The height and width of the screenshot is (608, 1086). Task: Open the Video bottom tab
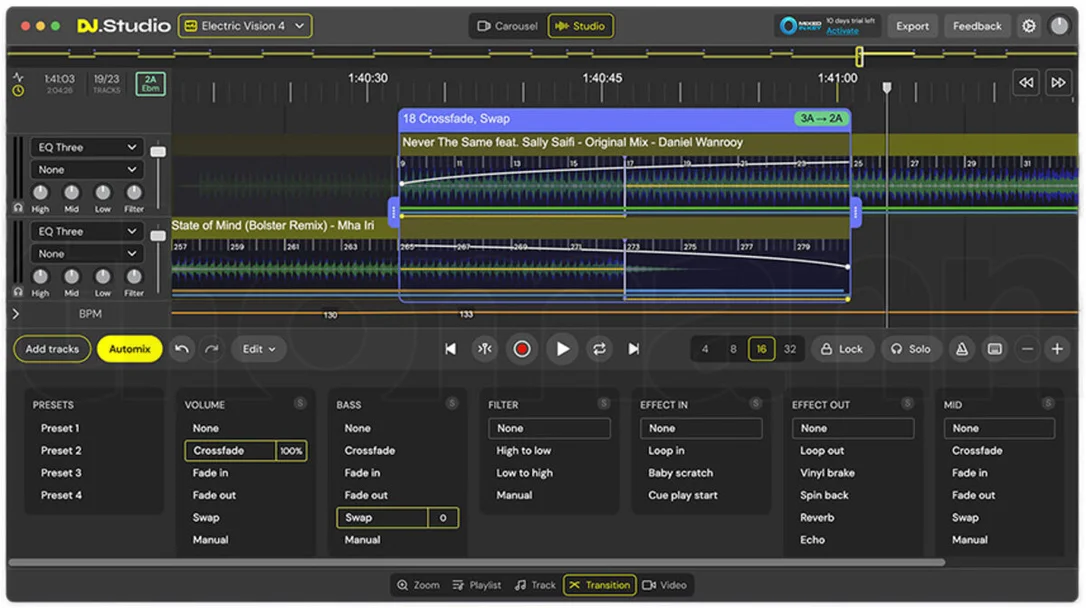point(664,585)
